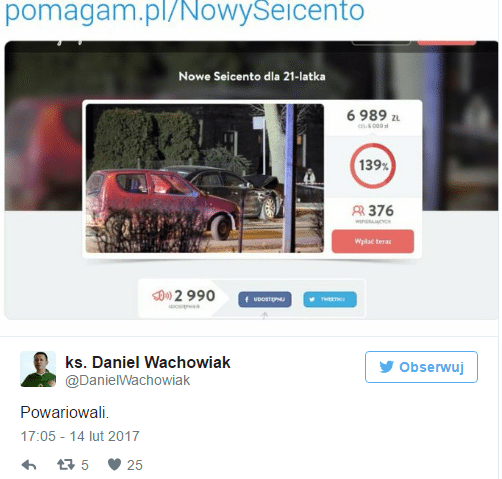Open the @DanielWachowiak handle
Screen dimensions: 502x479
(x=128, y=380)
